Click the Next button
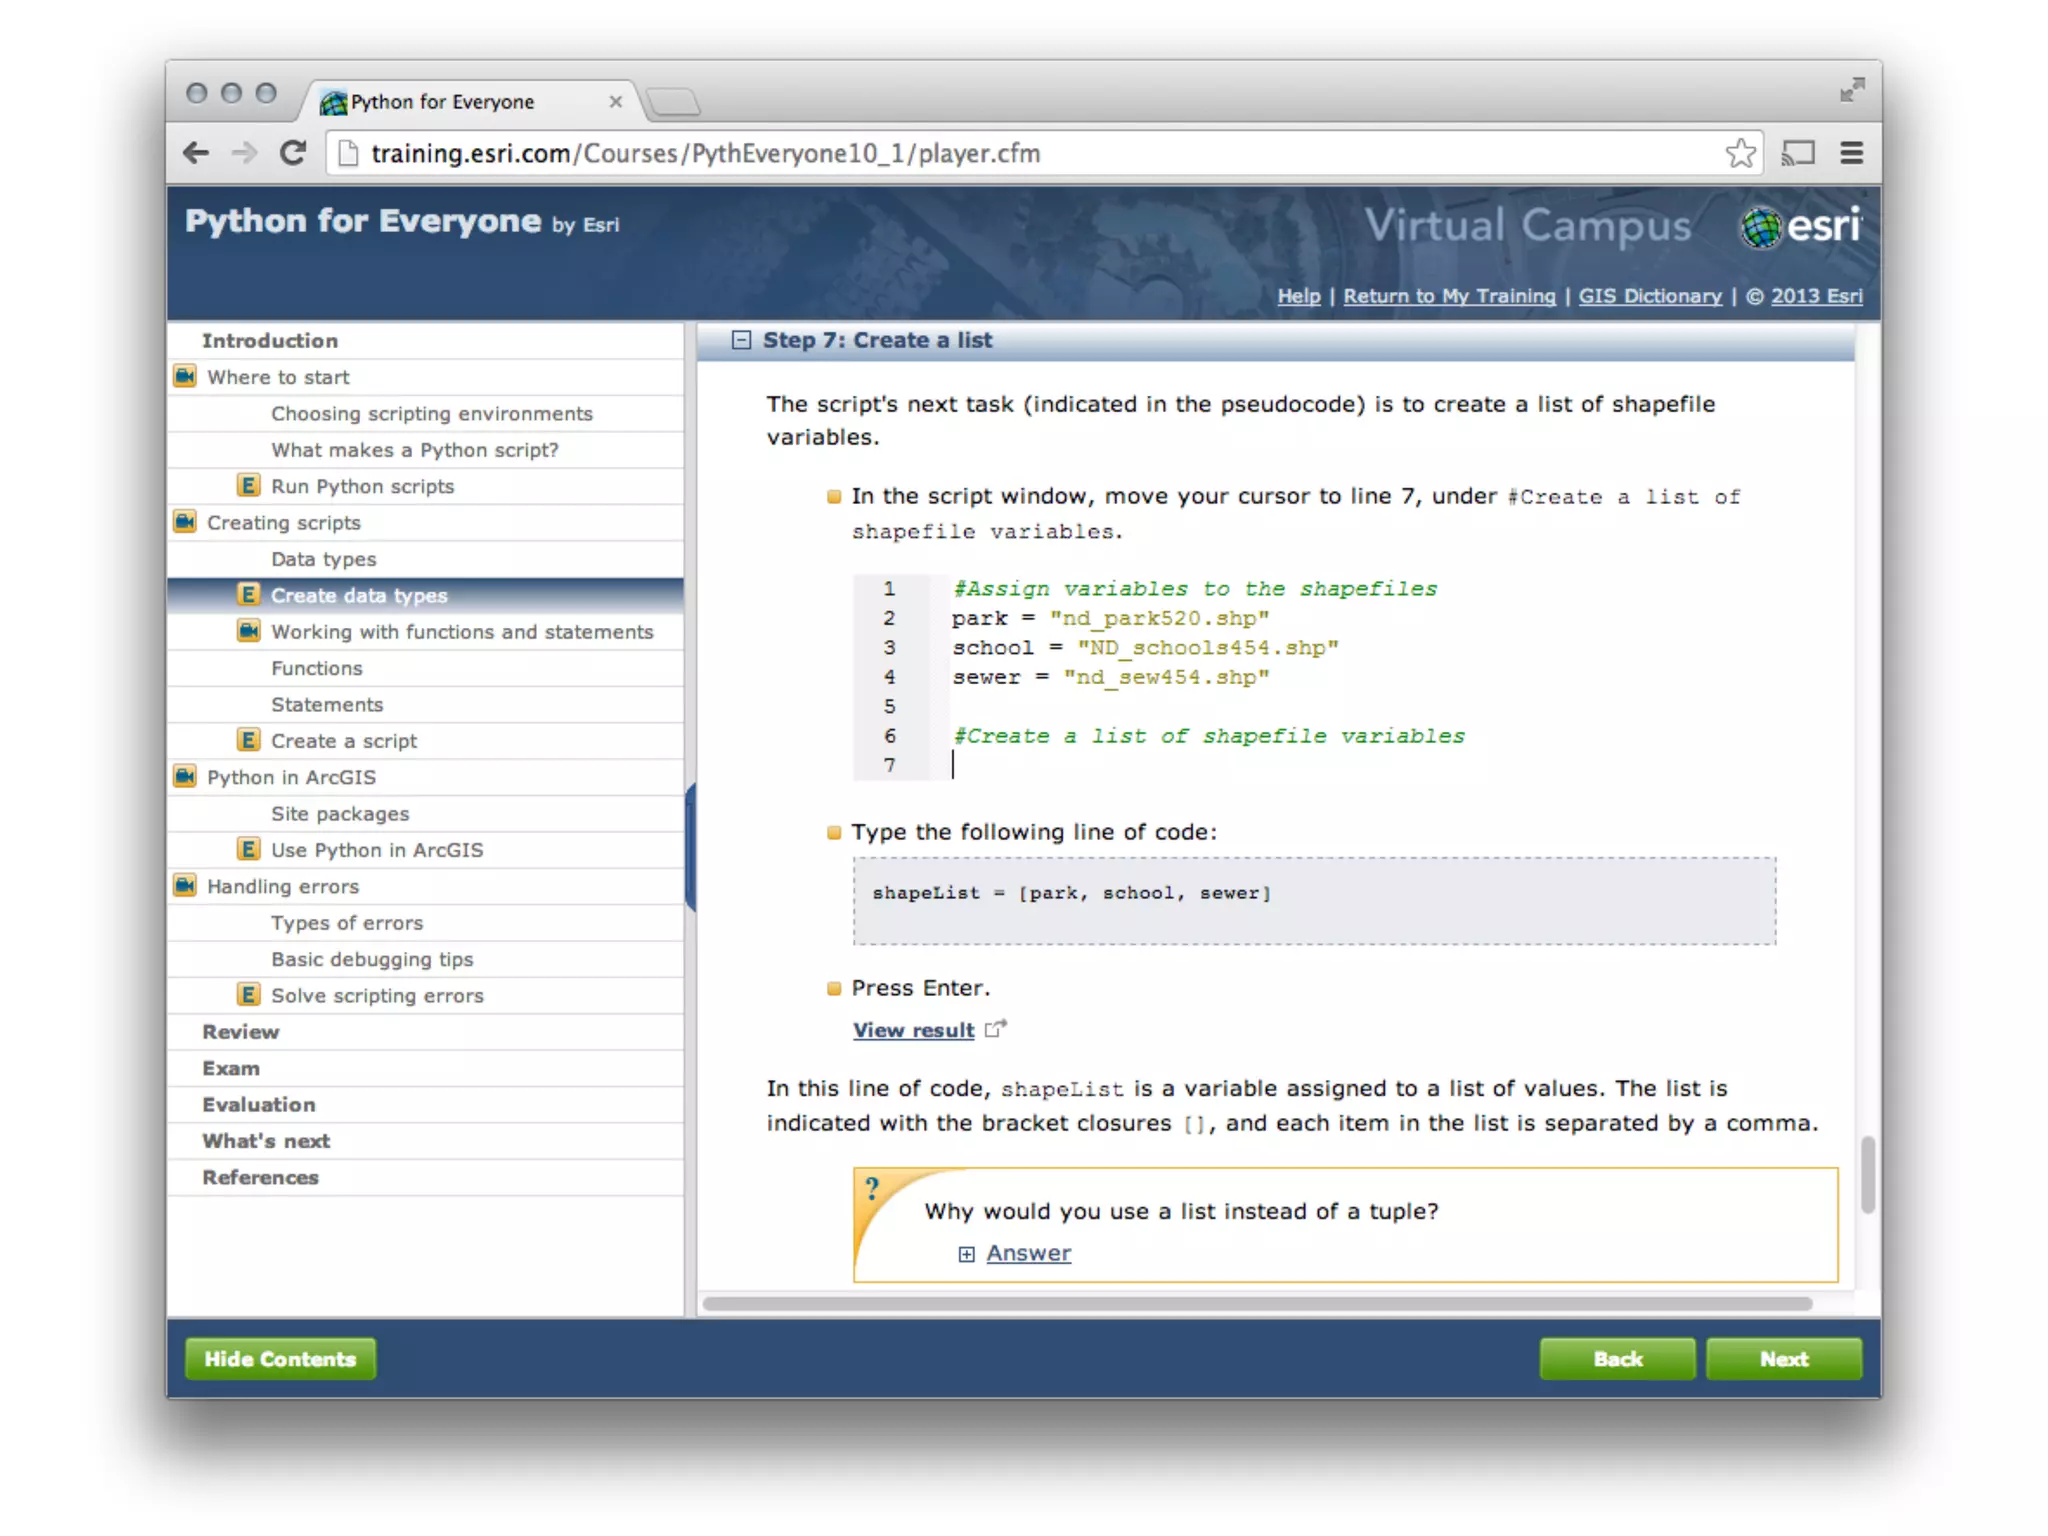Image resolution: width=2048 pixels, height=1536 pixels. [1783, 1359]
